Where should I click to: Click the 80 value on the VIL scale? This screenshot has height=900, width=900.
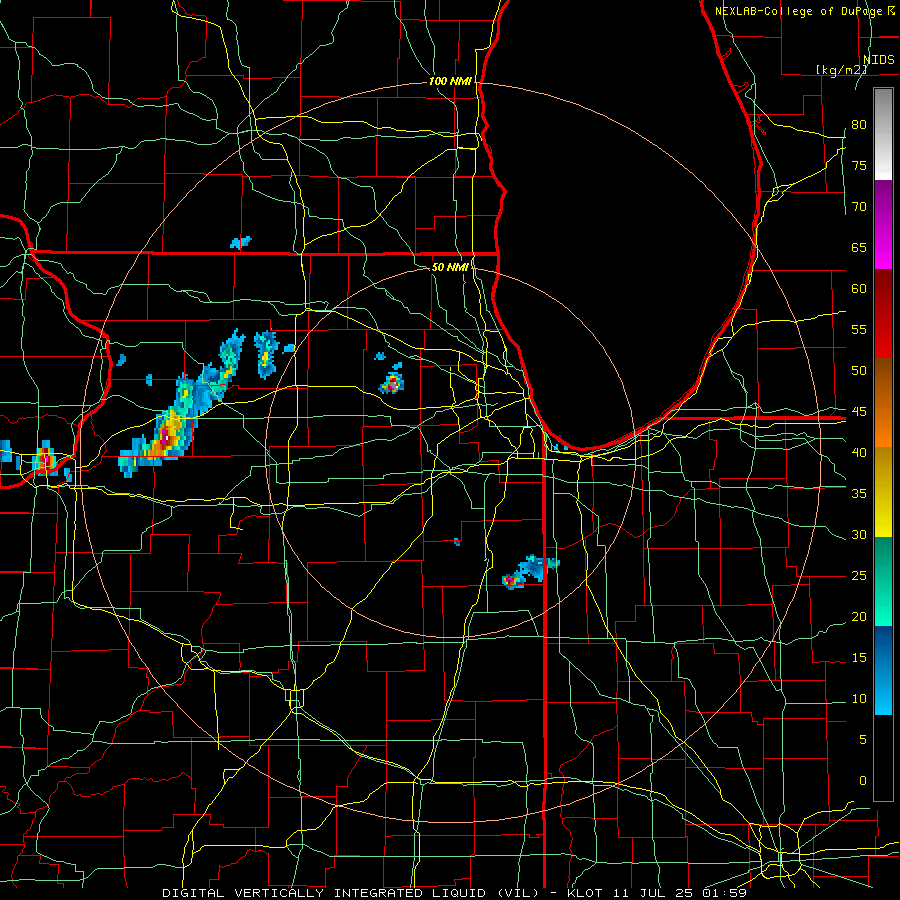[x=859, y=125]
